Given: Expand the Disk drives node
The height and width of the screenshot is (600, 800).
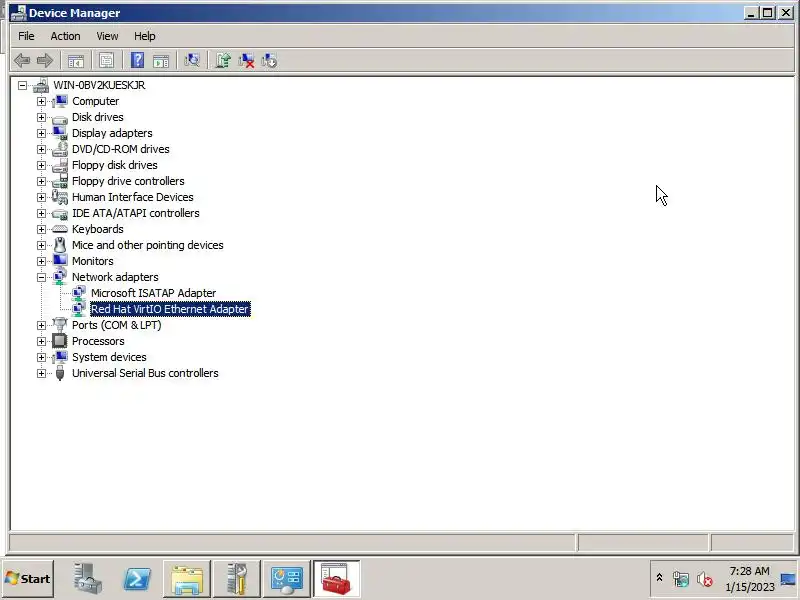Looking at the screenshot, I should (41, 117).
